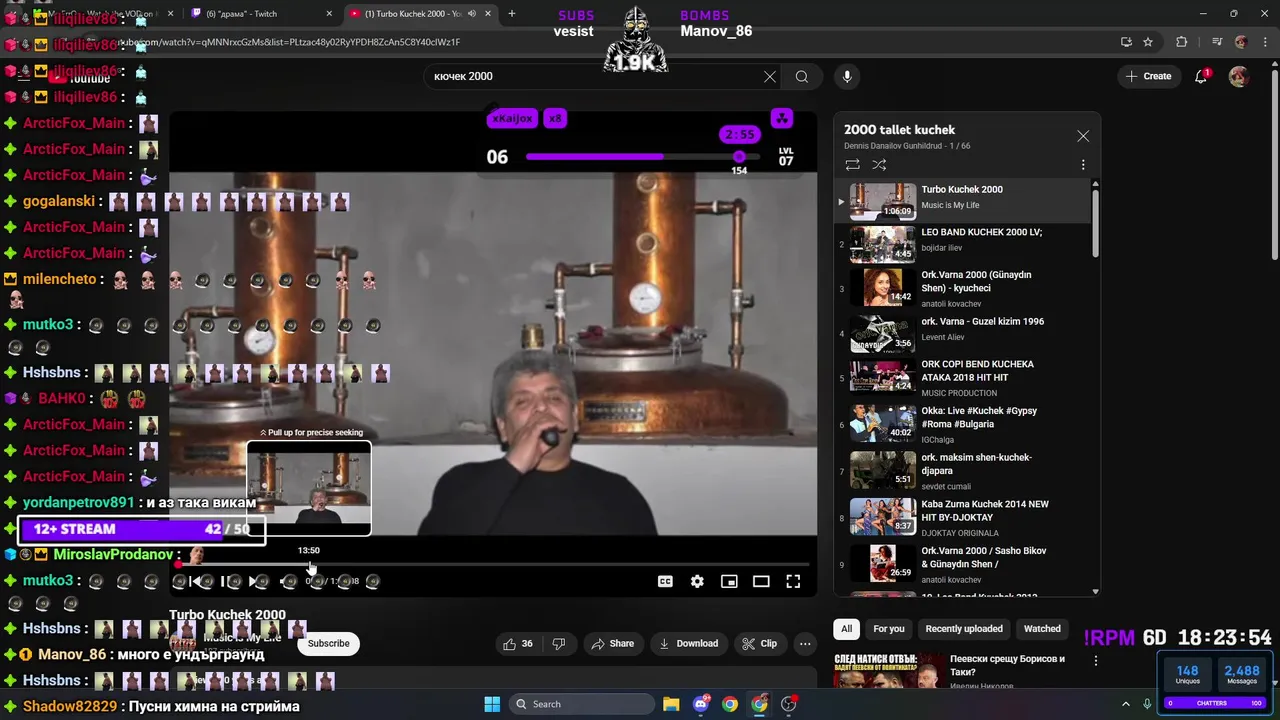1280x720 pixels.
Task: Click Create button in YouTube header
Action: click(x=1148, y=76)
